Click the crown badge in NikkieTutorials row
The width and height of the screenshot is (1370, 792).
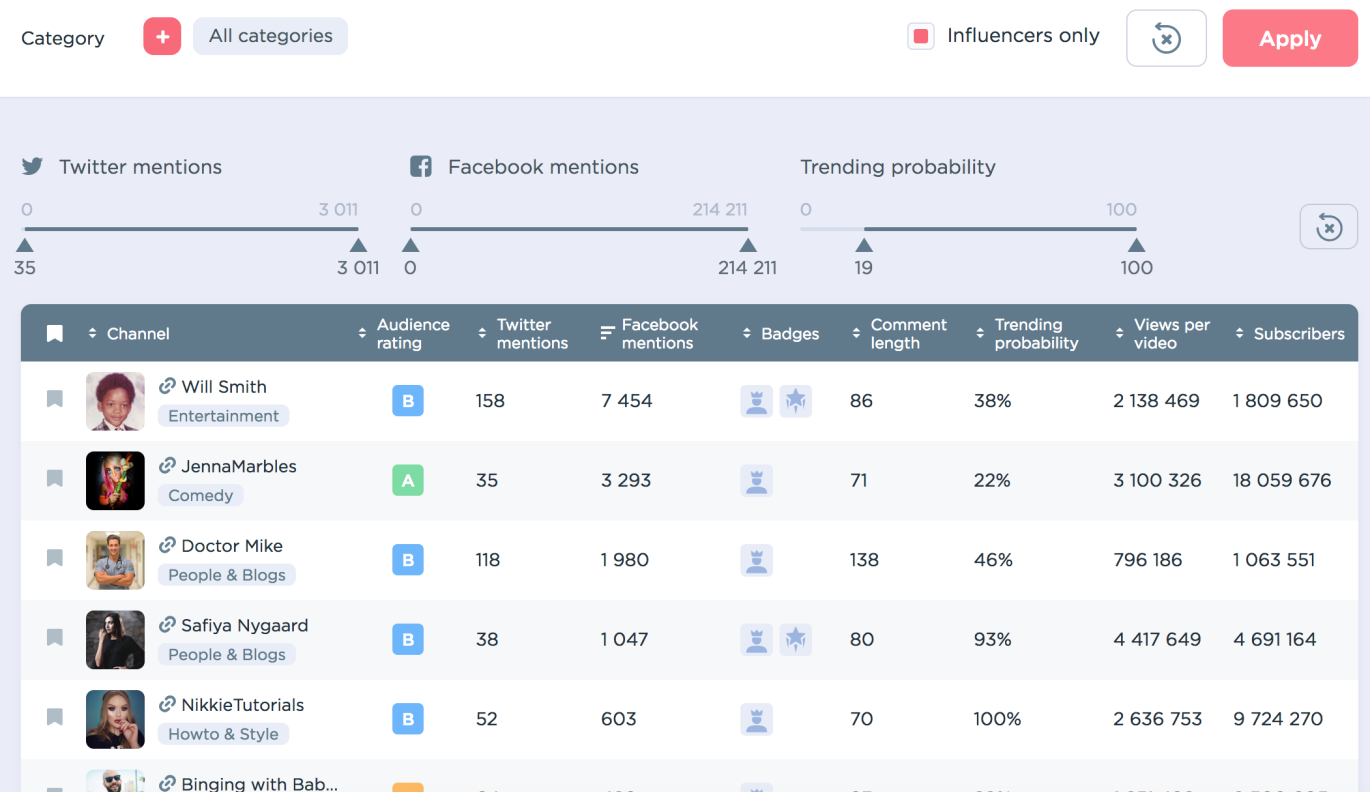coord(757,719)
